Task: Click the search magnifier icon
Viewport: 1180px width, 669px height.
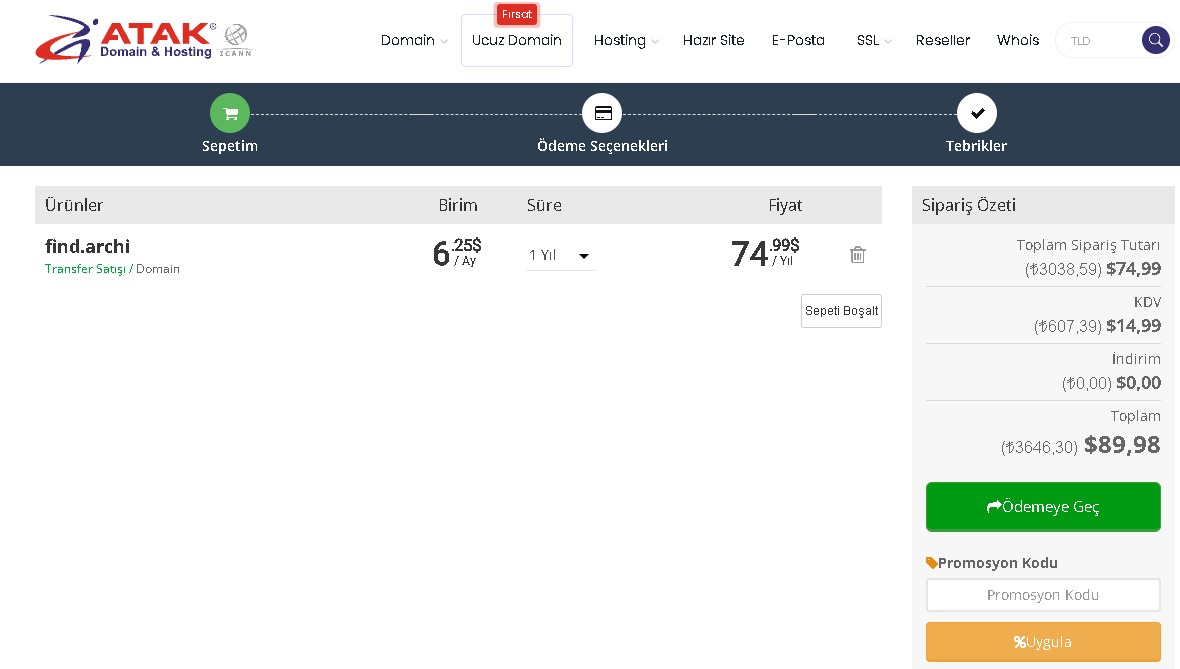Action: tap(1155, 41)
